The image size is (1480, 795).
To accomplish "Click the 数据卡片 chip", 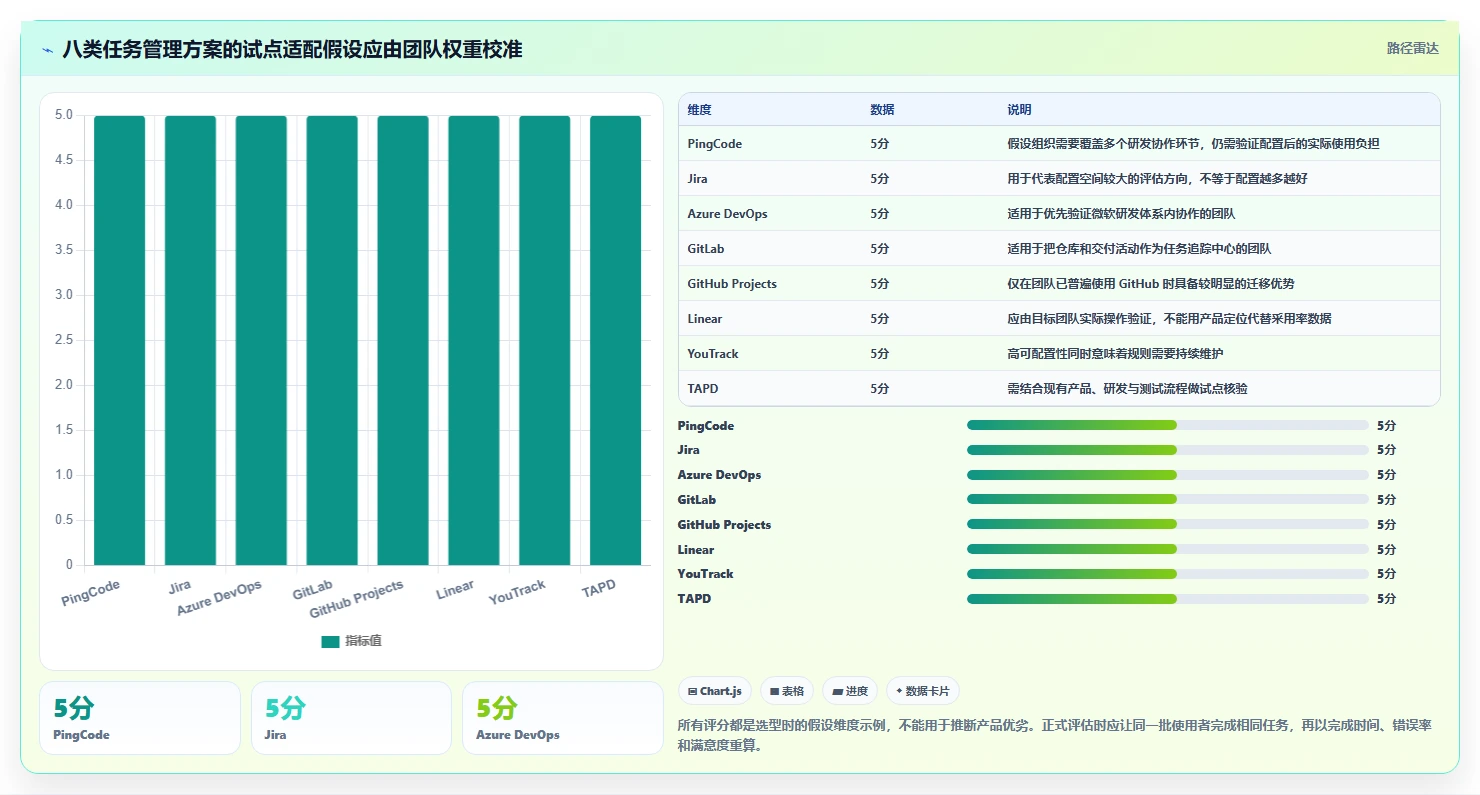I will pyautogui.click(x=923, y=691).
